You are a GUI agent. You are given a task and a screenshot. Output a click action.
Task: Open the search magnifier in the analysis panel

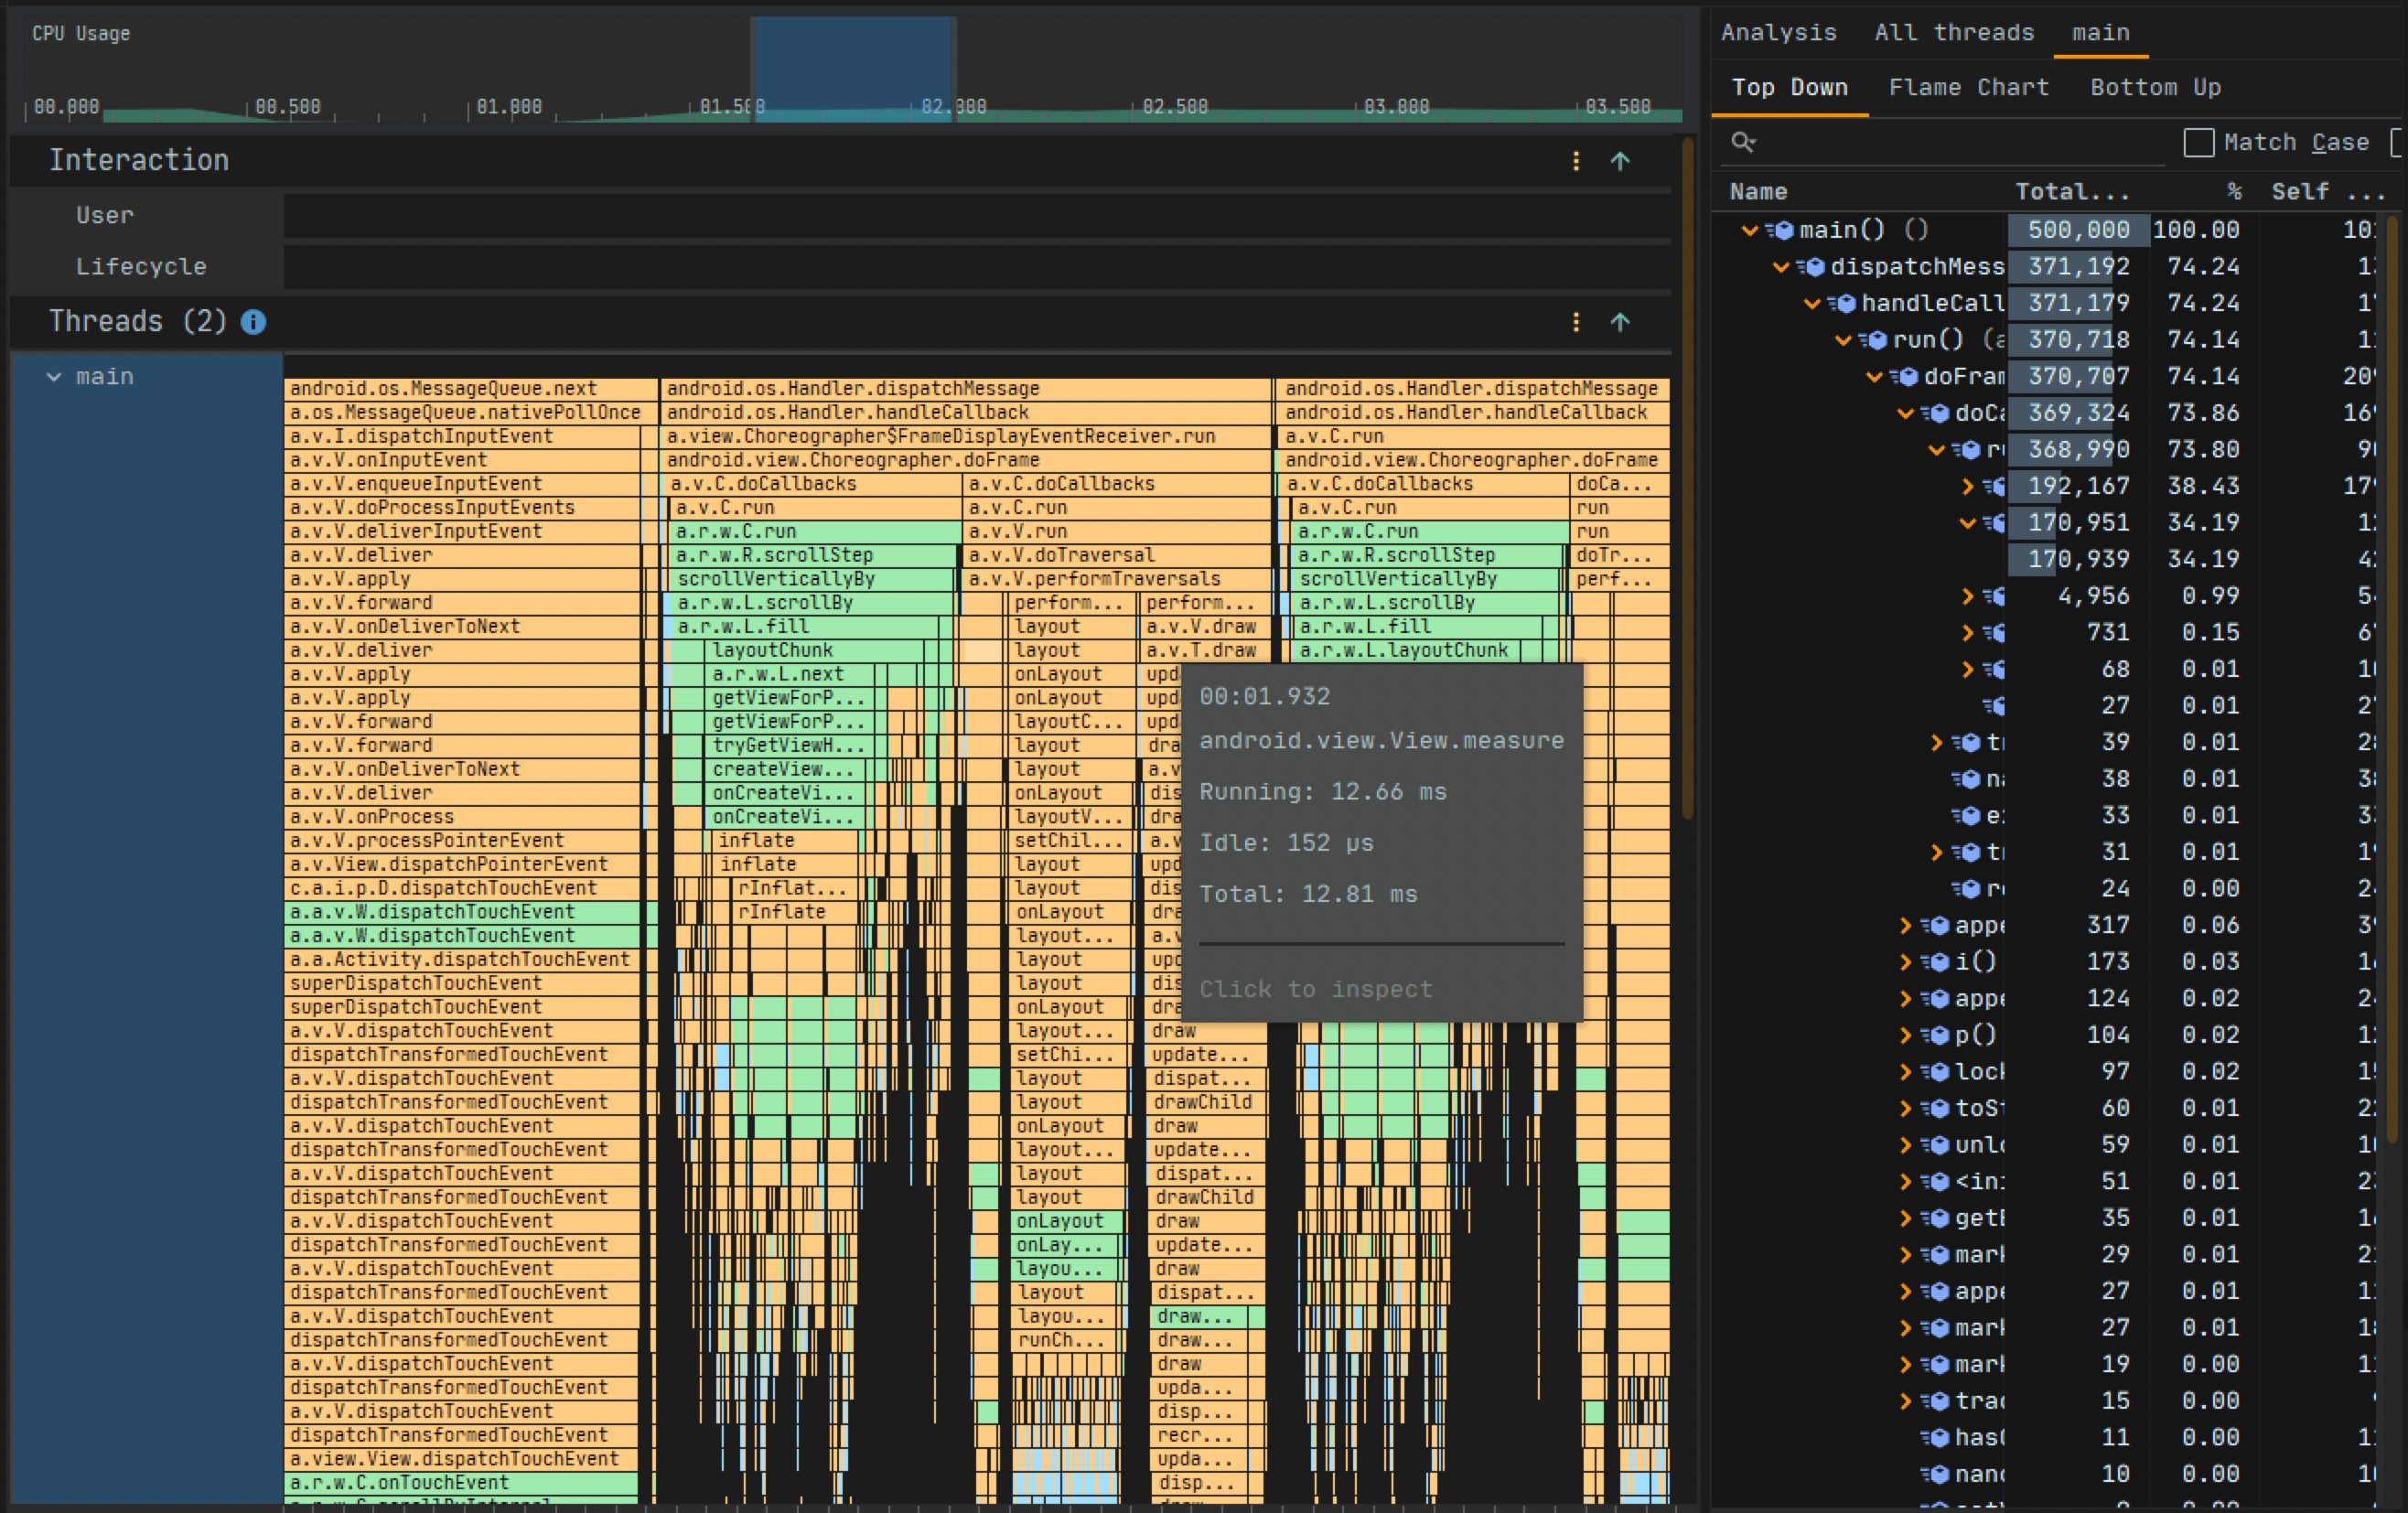(x=1742, y=142)
